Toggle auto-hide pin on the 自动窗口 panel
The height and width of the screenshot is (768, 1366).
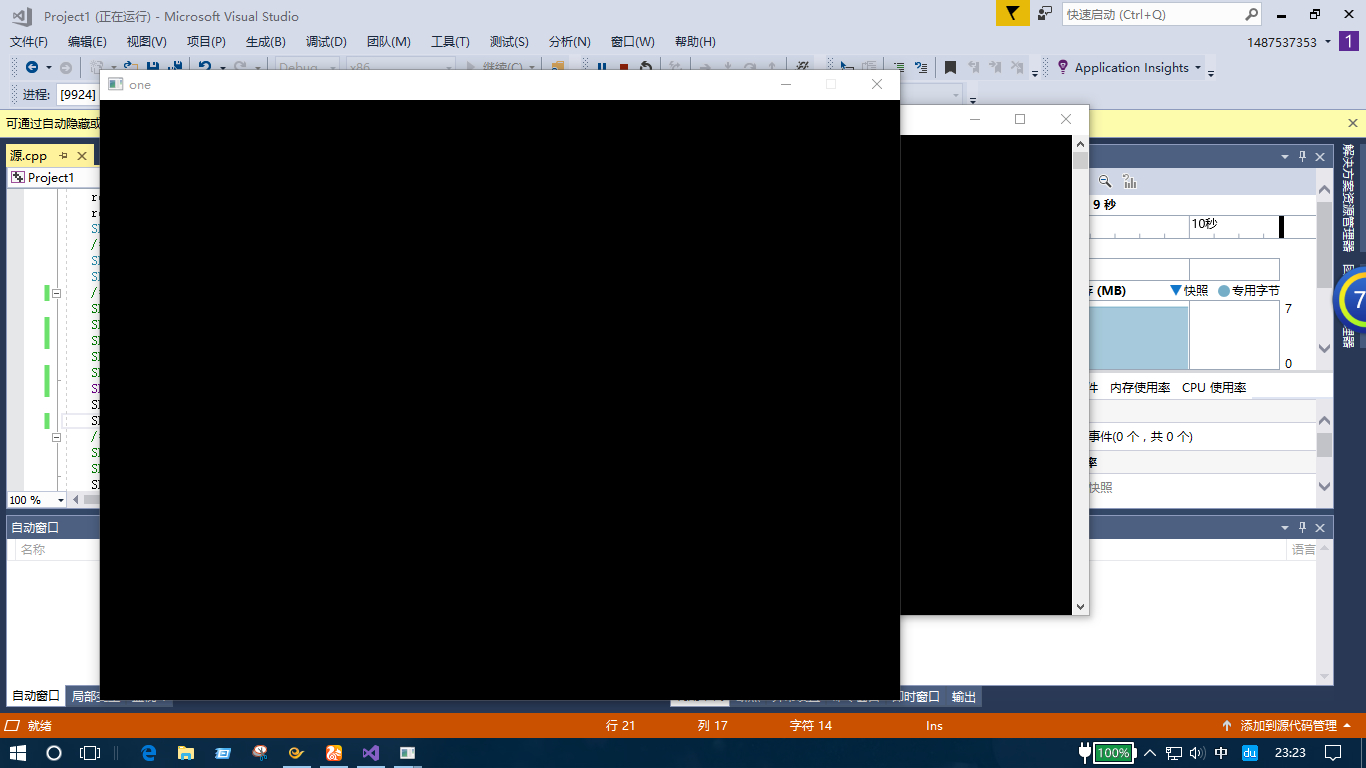tap(1302, 527)
